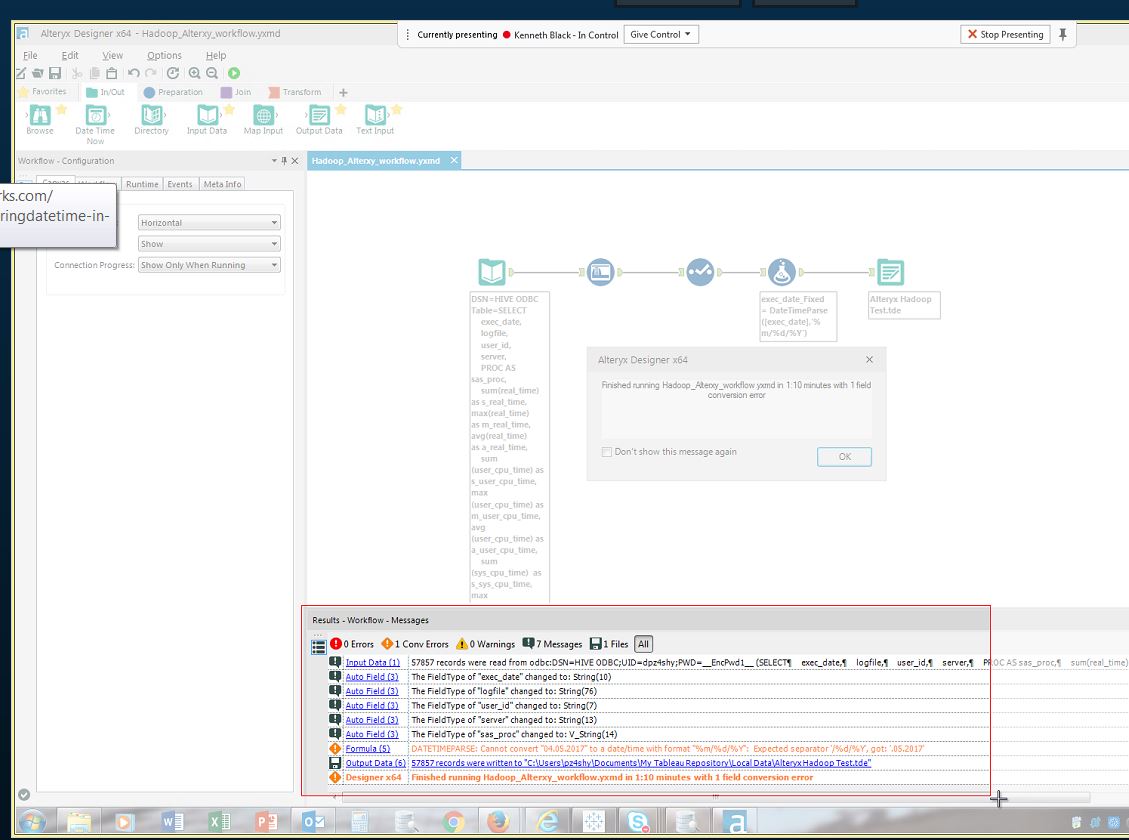Image resolution: width=1129 pixels, height=840 pixels.
Task: Click the Results panel horizontal scrollbar
Action: click(x=716, y=797)
